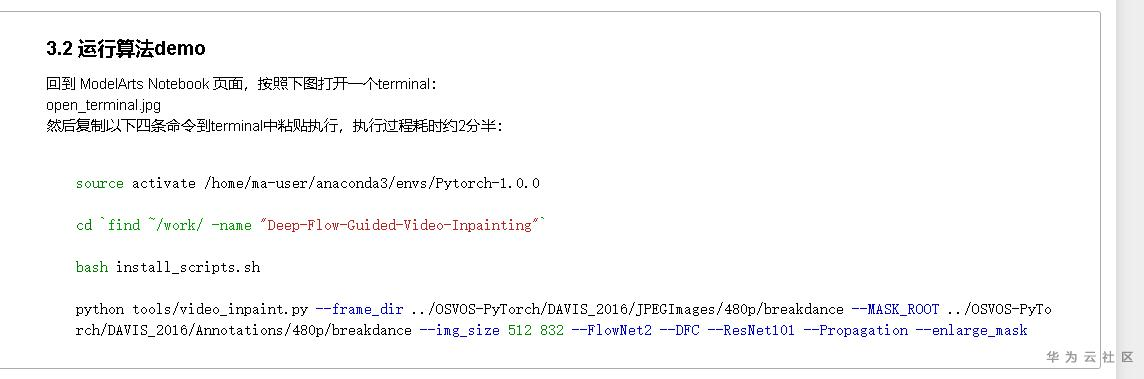1144x379 pixels.
Task: Click the sentence mentioning "执行过程耗时约2分半"
Action: (274, 126)
